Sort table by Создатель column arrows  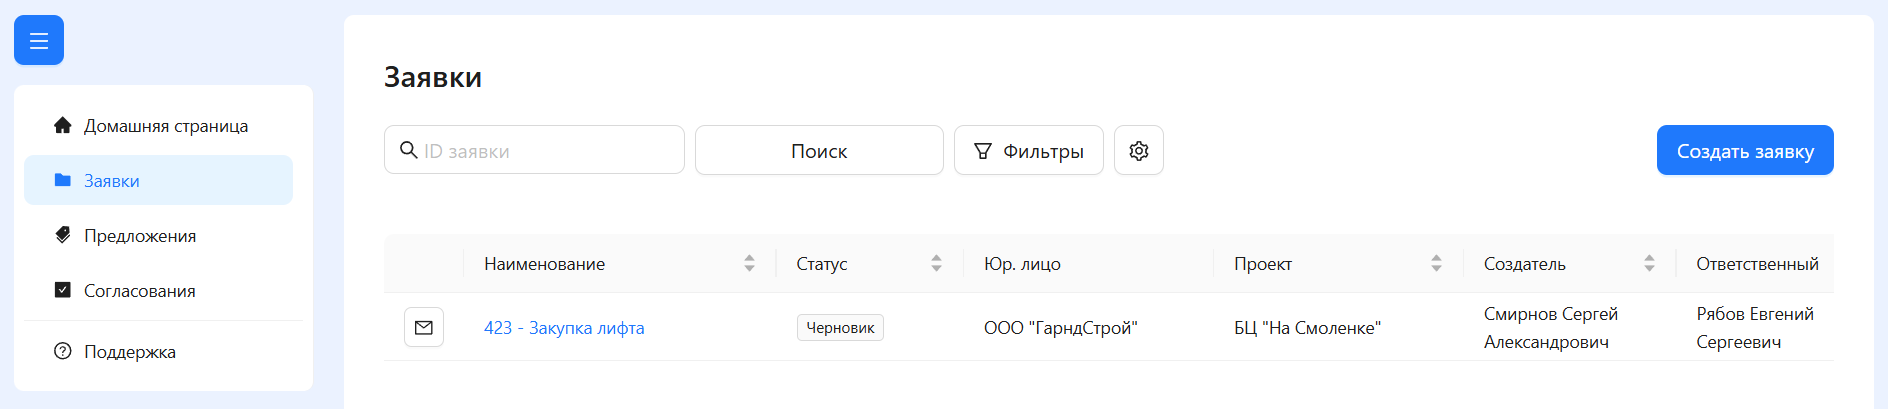[x=1649, y=263]
